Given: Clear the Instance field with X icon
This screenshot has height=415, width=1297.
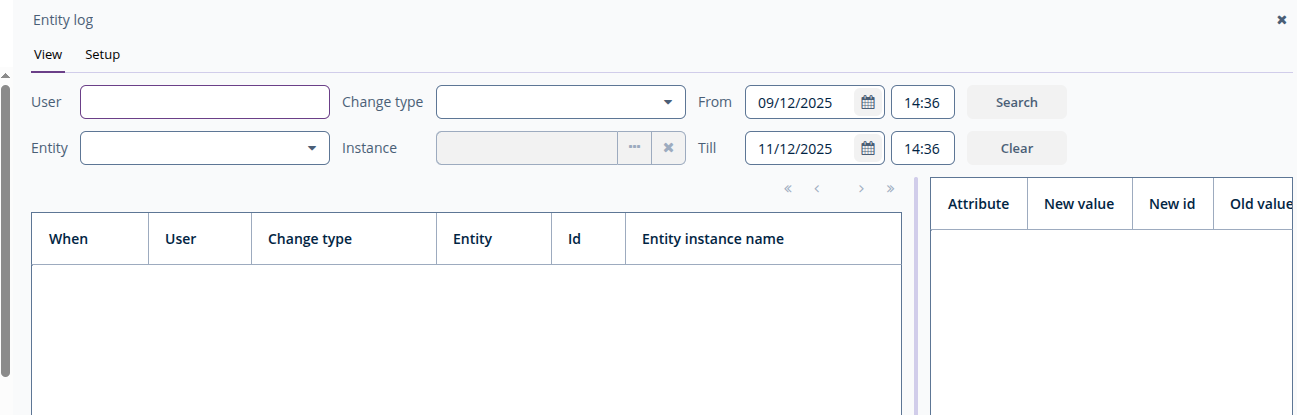Looking at the screenshot, I should point(668,148).
